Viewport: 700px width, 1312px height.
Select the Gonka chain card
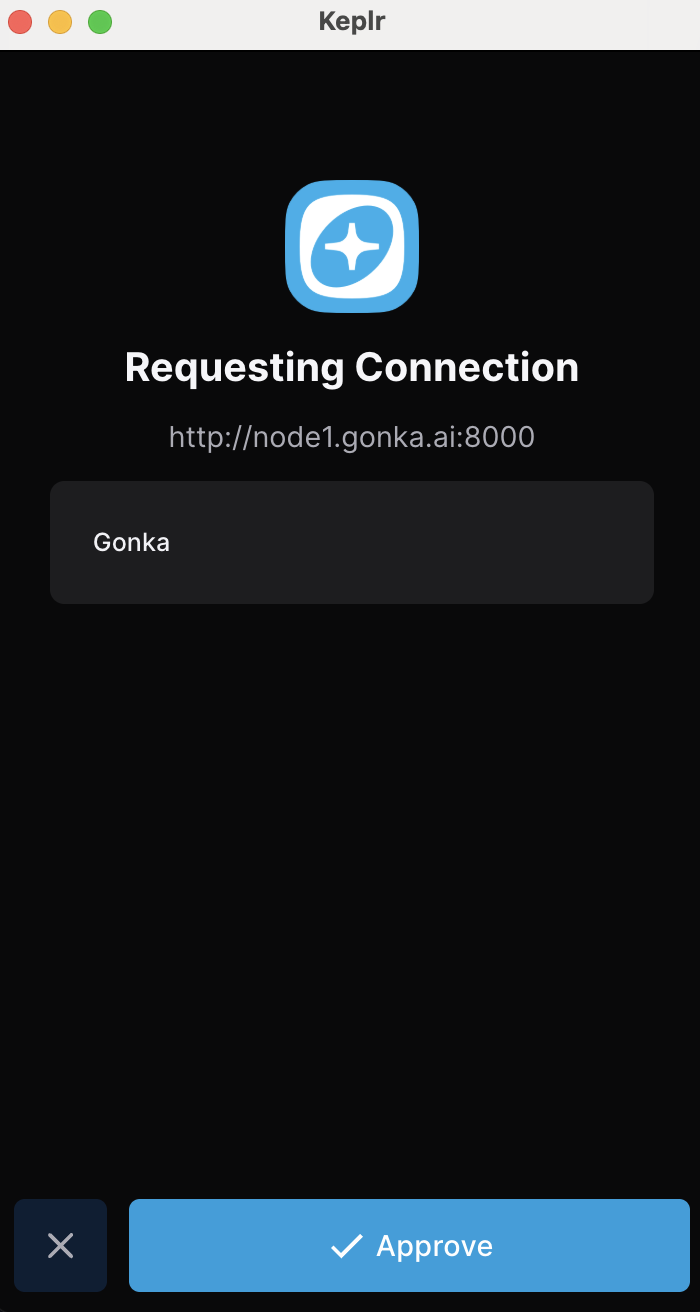352,542
